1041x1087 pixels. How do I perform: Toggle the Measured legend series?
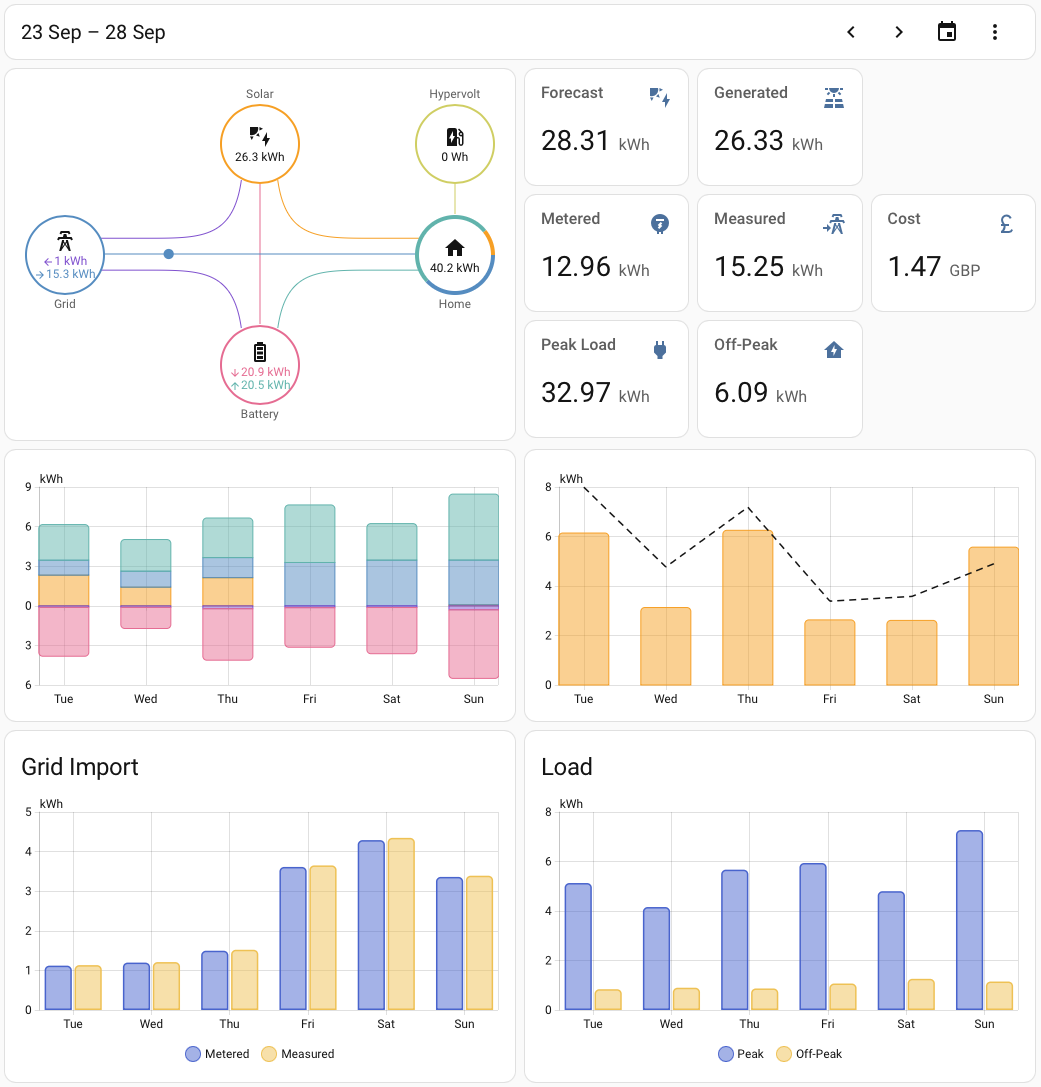point(298,1054)
